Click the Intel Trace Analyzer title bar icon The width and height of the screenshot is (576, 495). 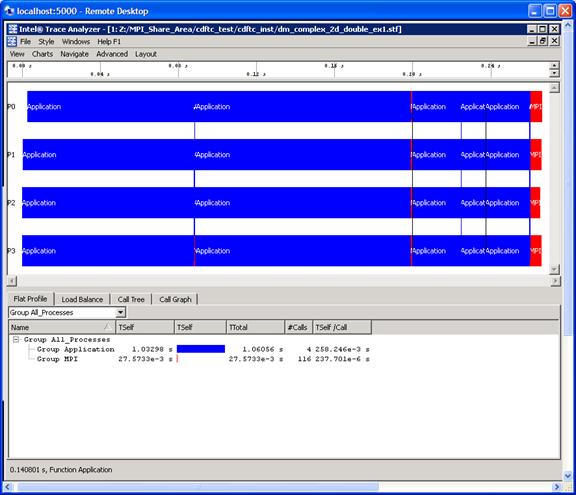pyautogui.click(x=13, y=29)
